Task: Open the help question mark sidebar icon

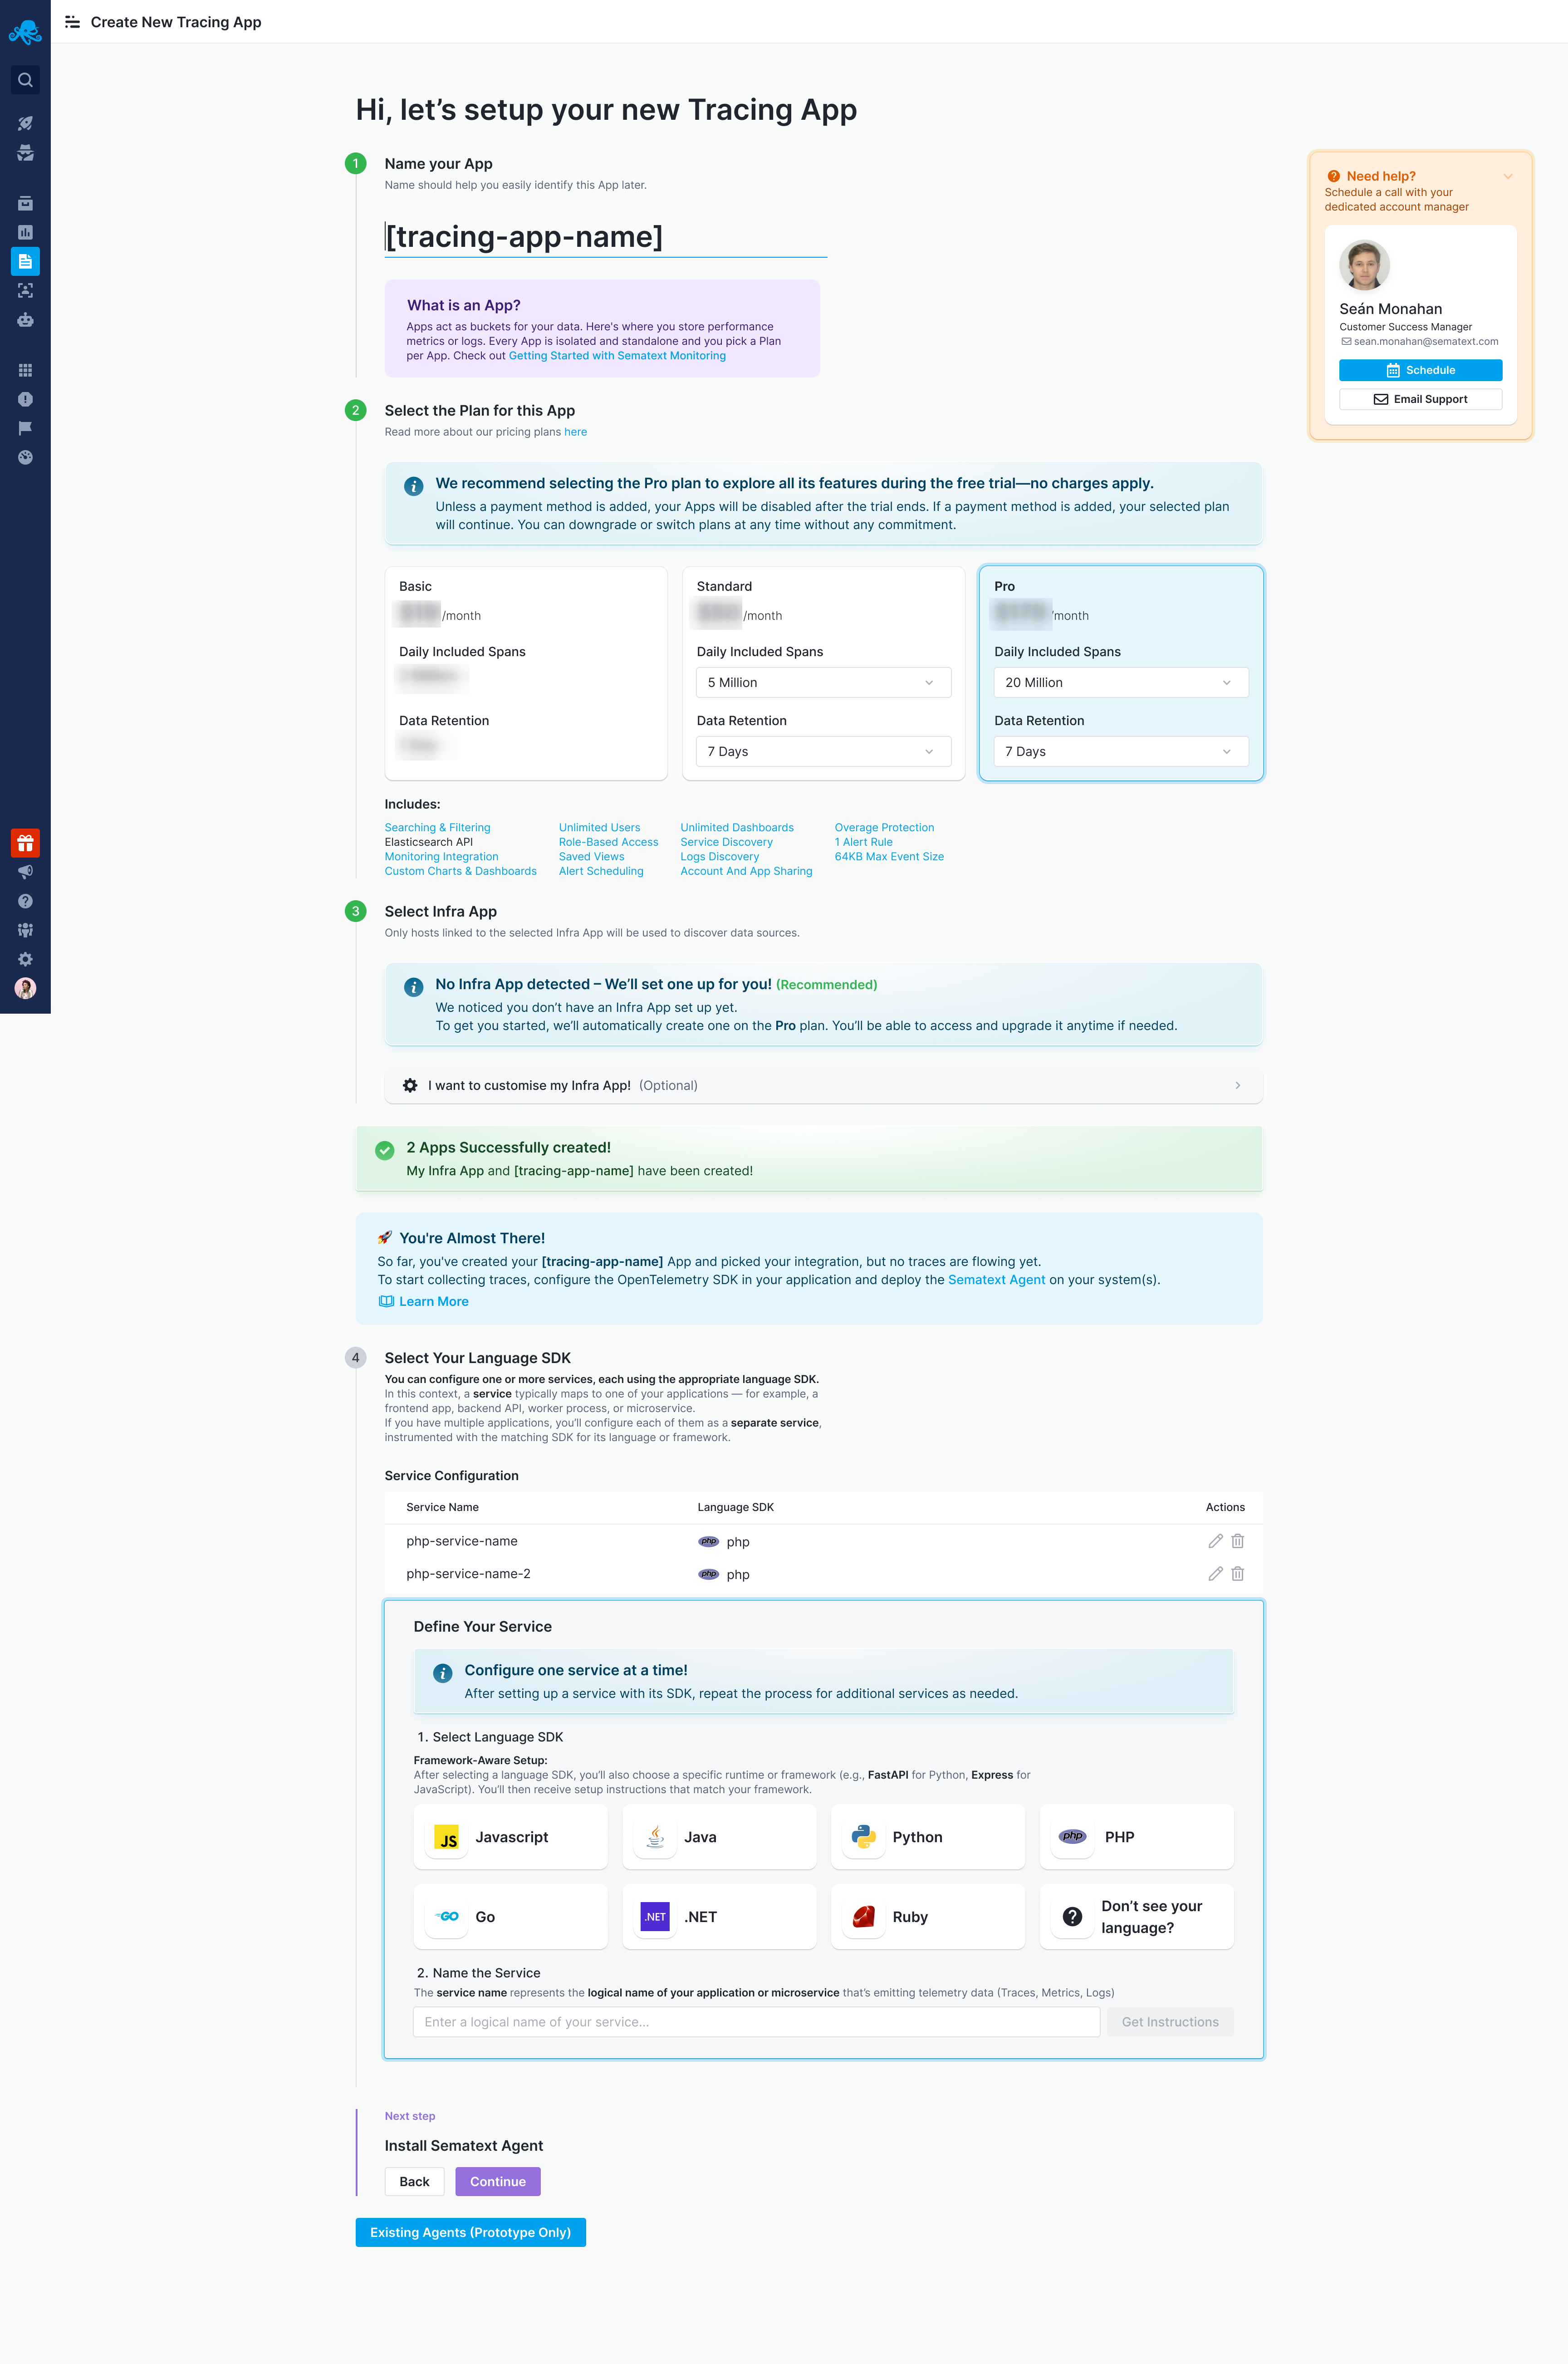Action: pyautogui.click(x=25, y=901)
